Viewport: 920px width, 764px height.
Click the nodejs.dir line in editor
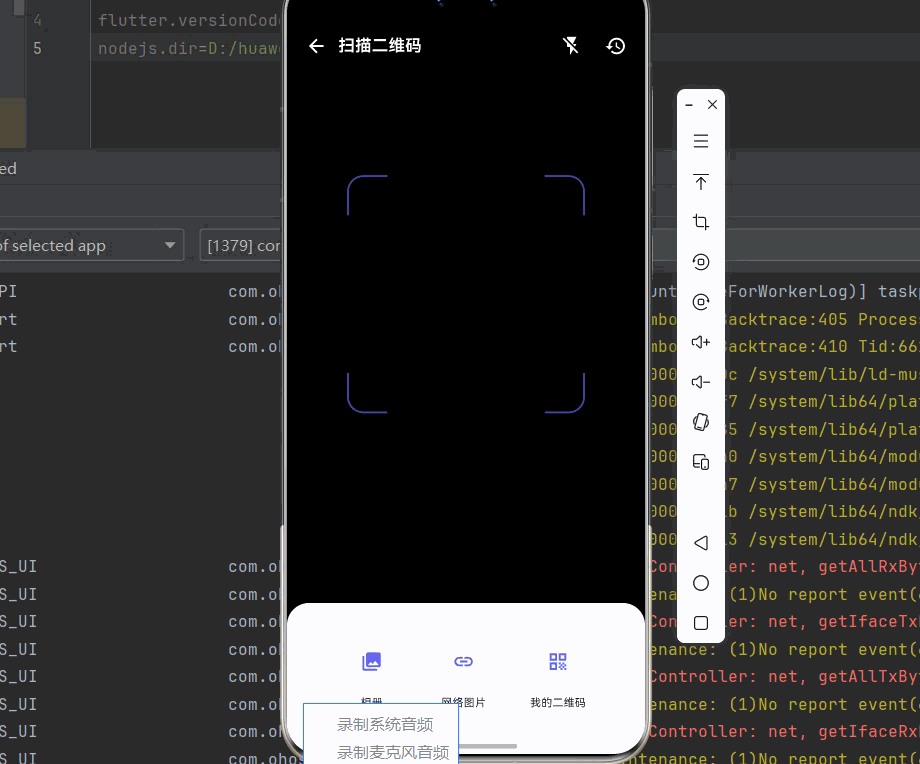click(x=188, y=48)
